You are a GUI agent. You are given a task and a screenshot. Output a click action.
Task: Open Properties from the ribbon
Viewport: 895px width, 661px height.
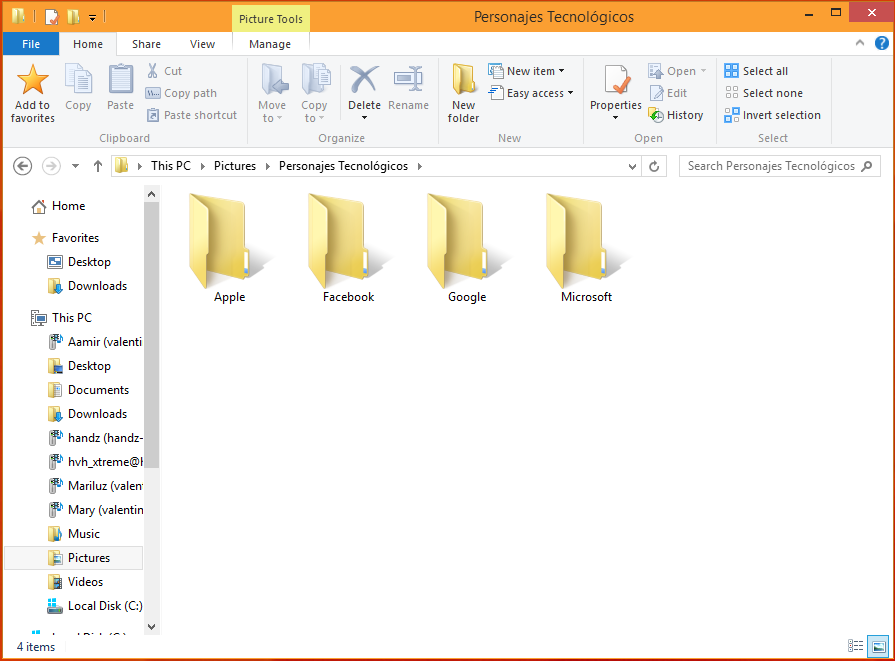[615, 80]
